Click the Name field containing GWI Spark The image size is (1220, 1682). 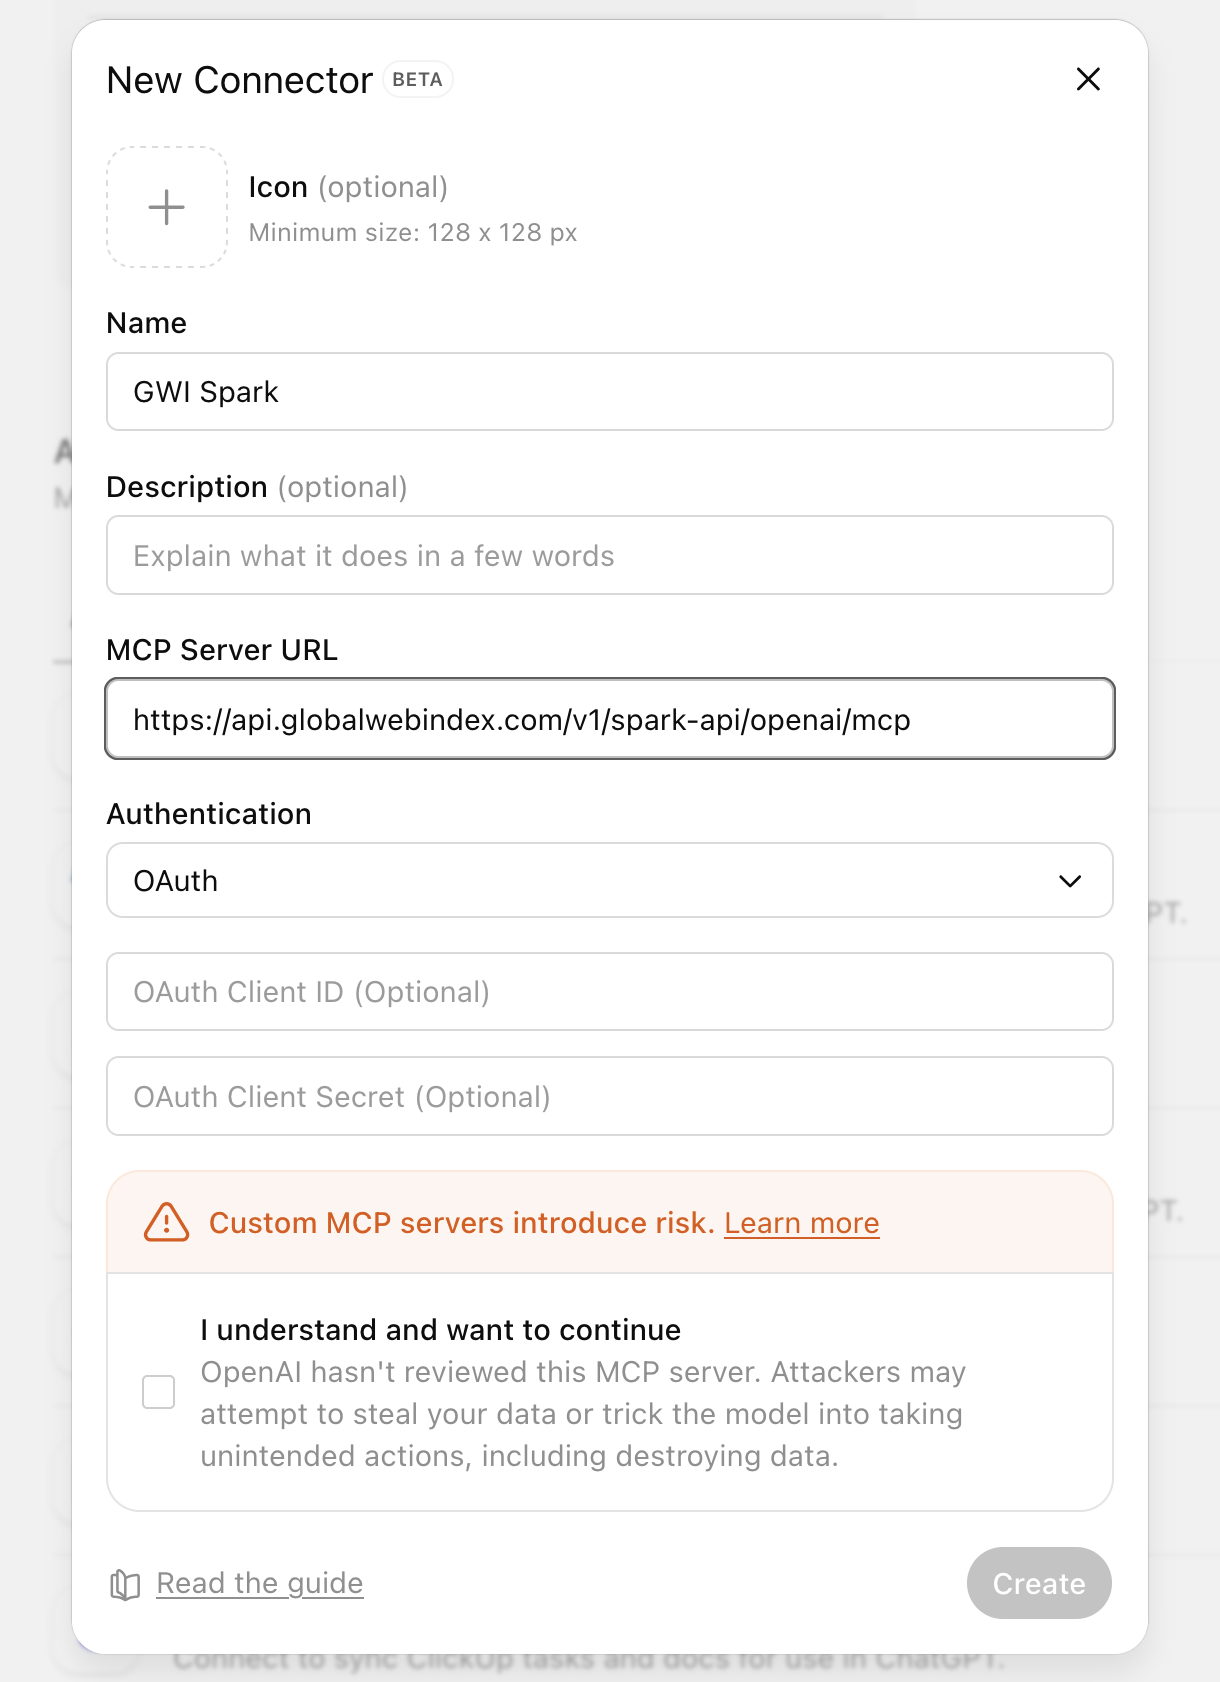tap(610, 391)
